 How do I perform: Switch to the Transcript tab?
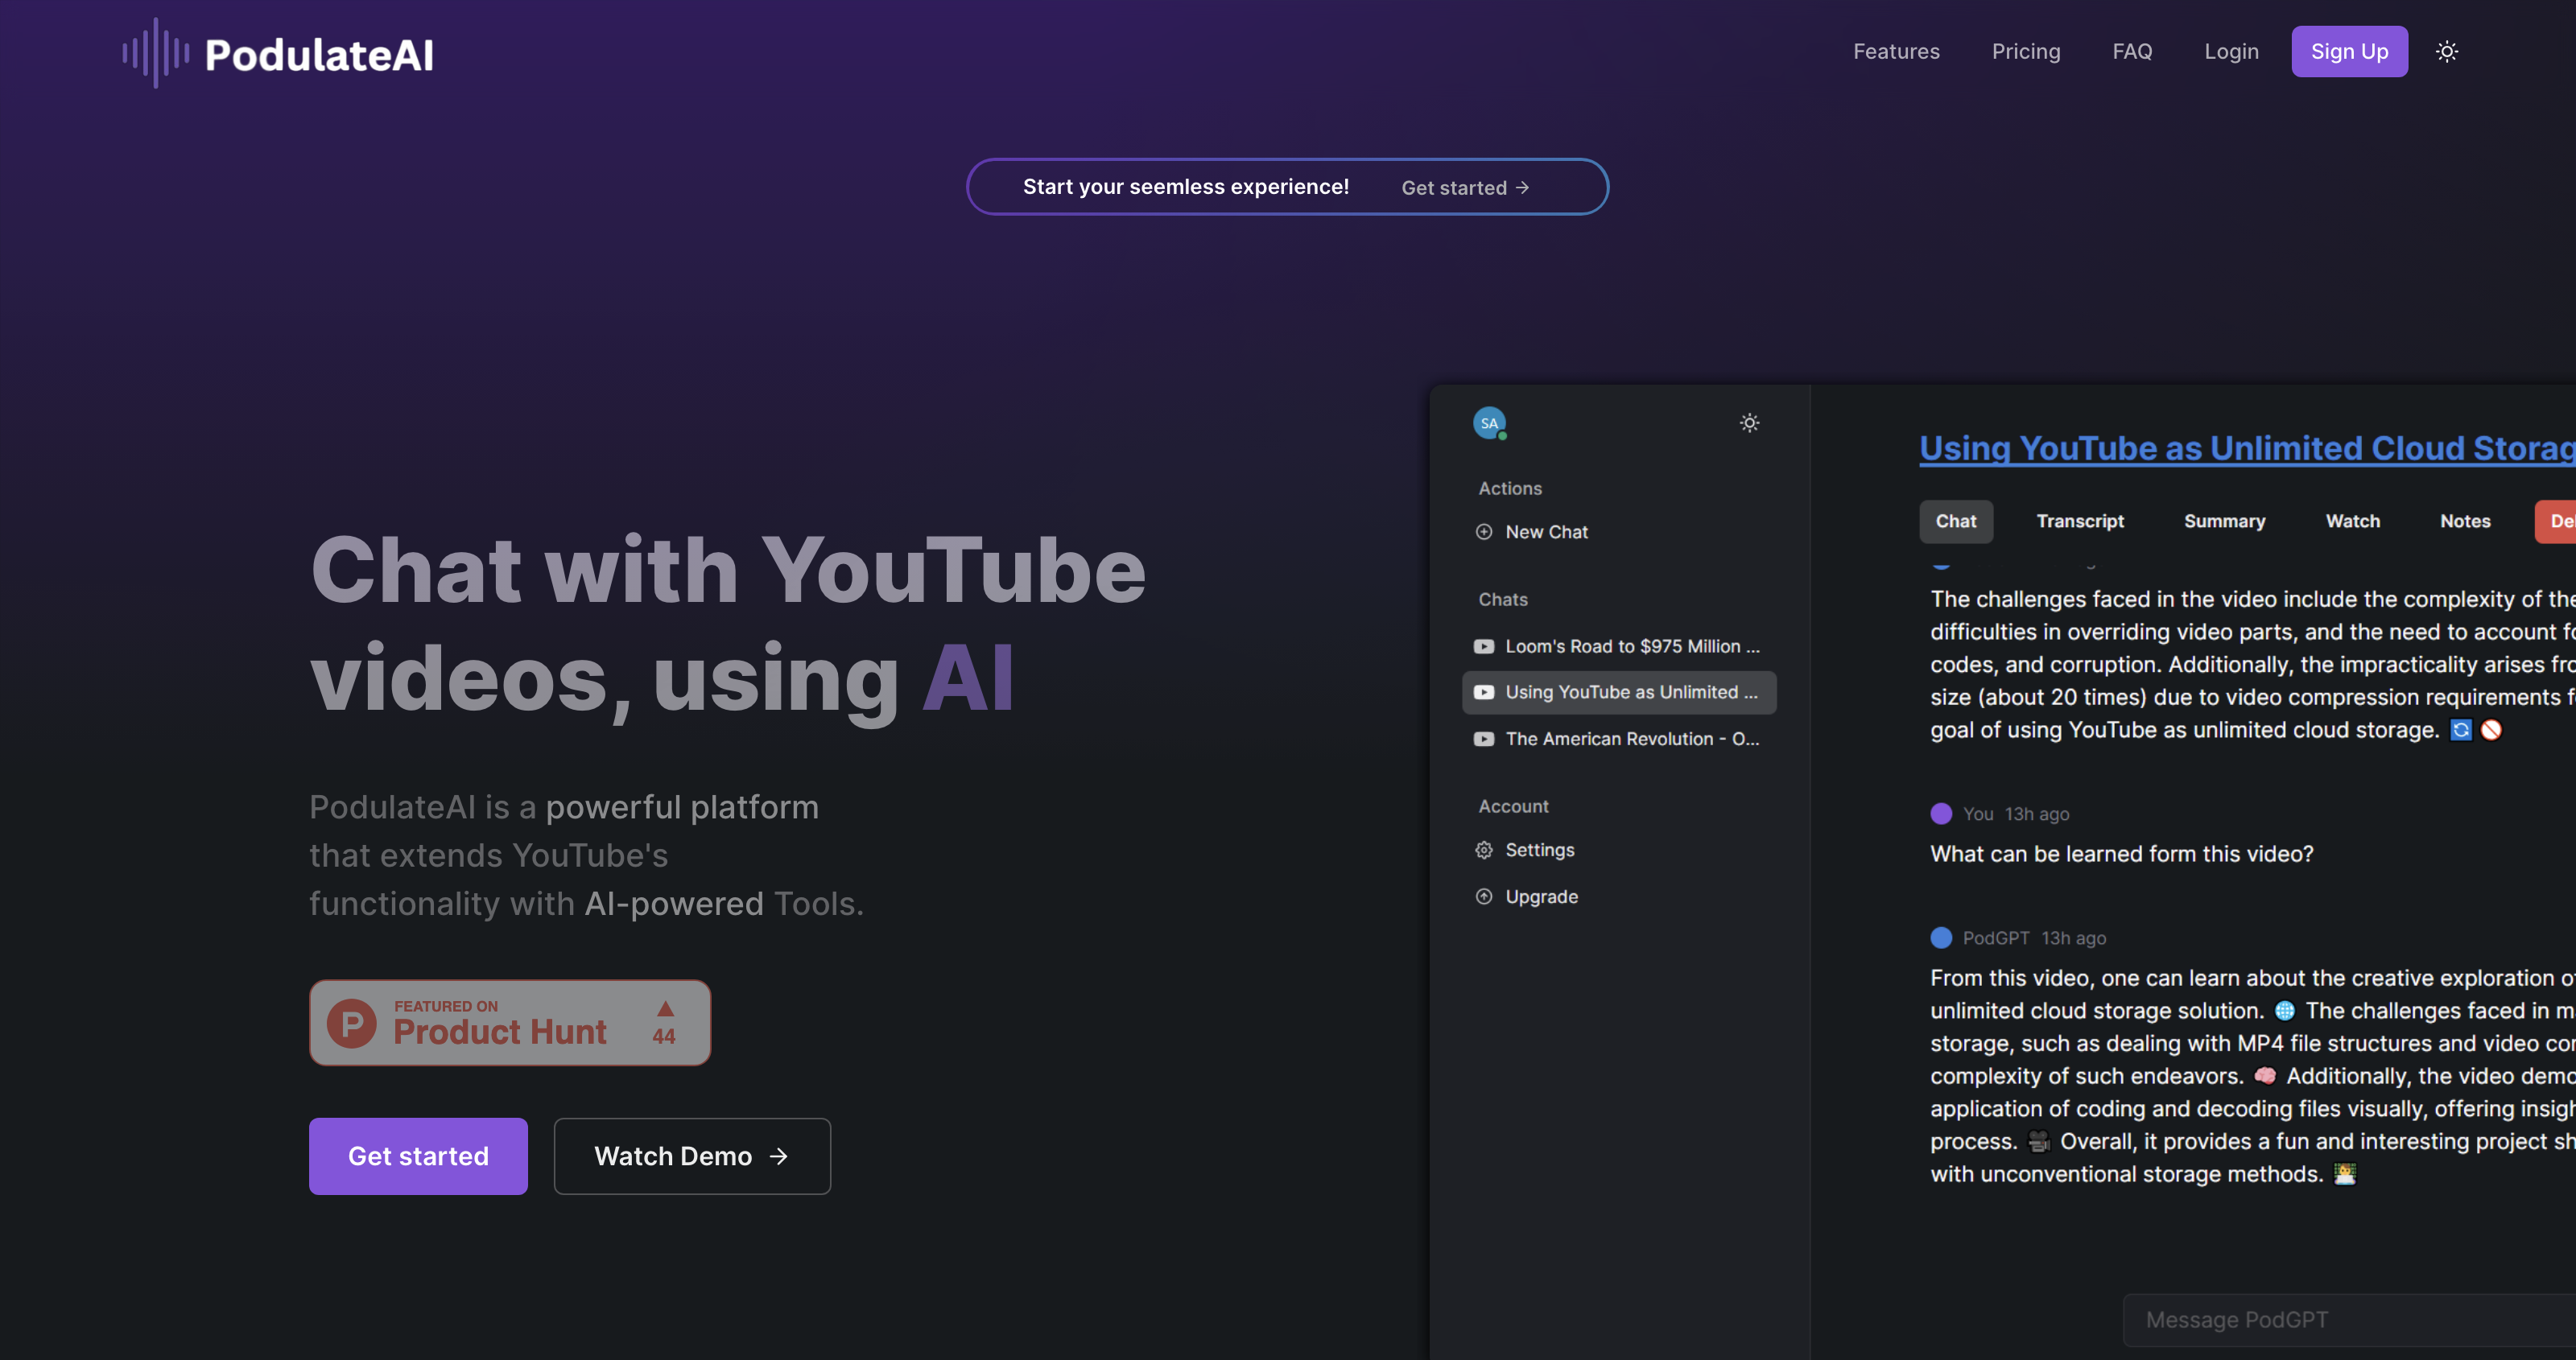click(2080, 522)
